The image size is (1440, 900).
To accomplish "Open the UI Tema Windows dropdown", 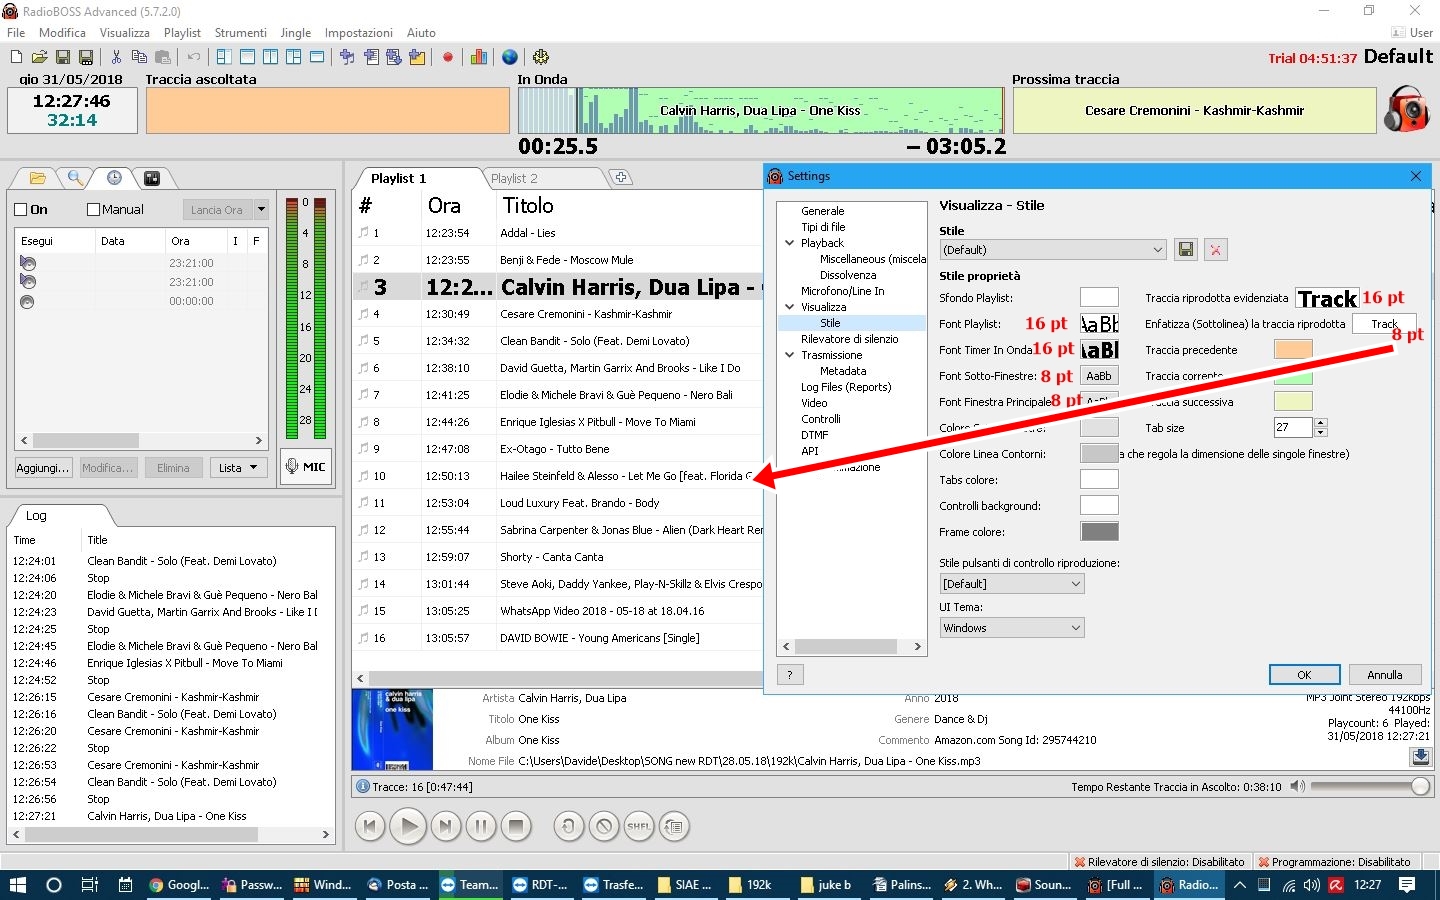I will coord(1012,628).
